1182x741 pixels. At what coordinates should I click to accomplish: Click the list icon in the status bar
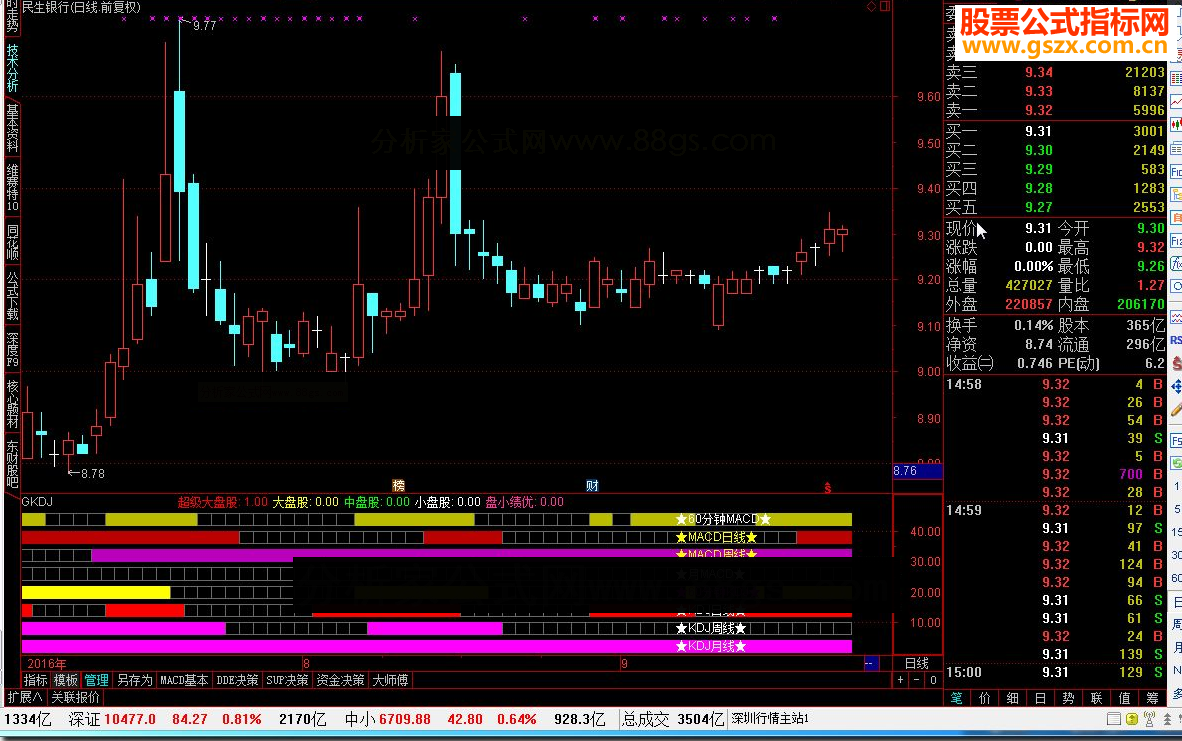1113,719
